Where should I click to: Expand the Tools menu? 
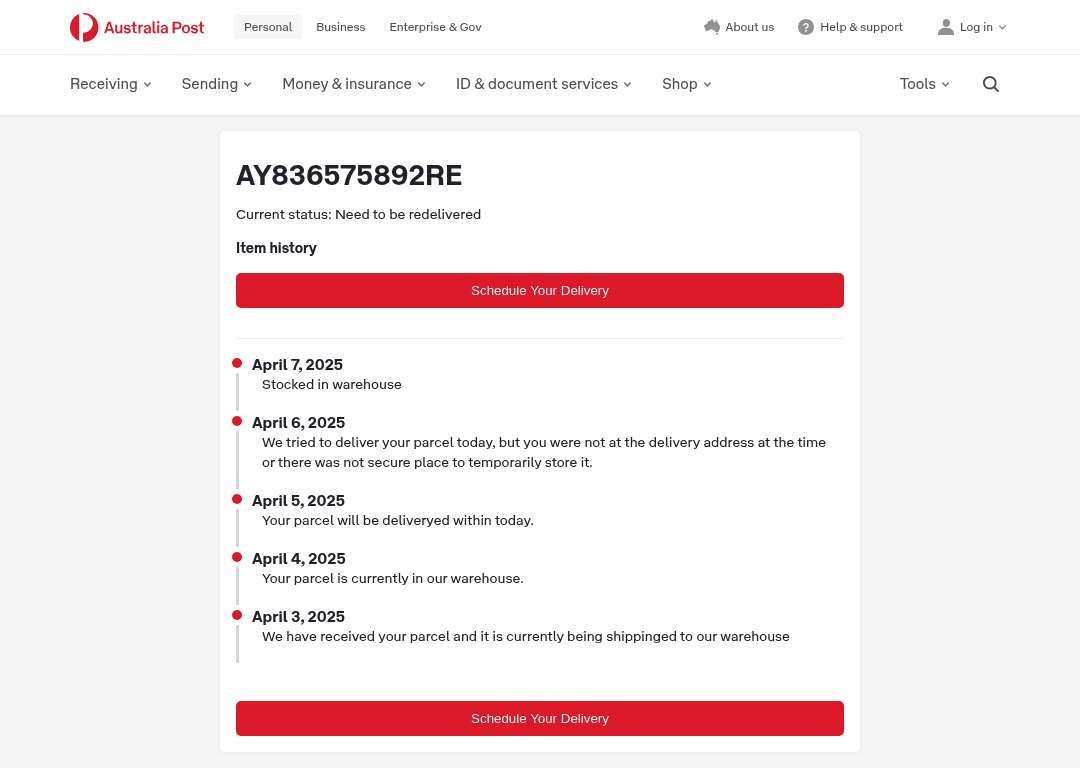click(924, 84)
